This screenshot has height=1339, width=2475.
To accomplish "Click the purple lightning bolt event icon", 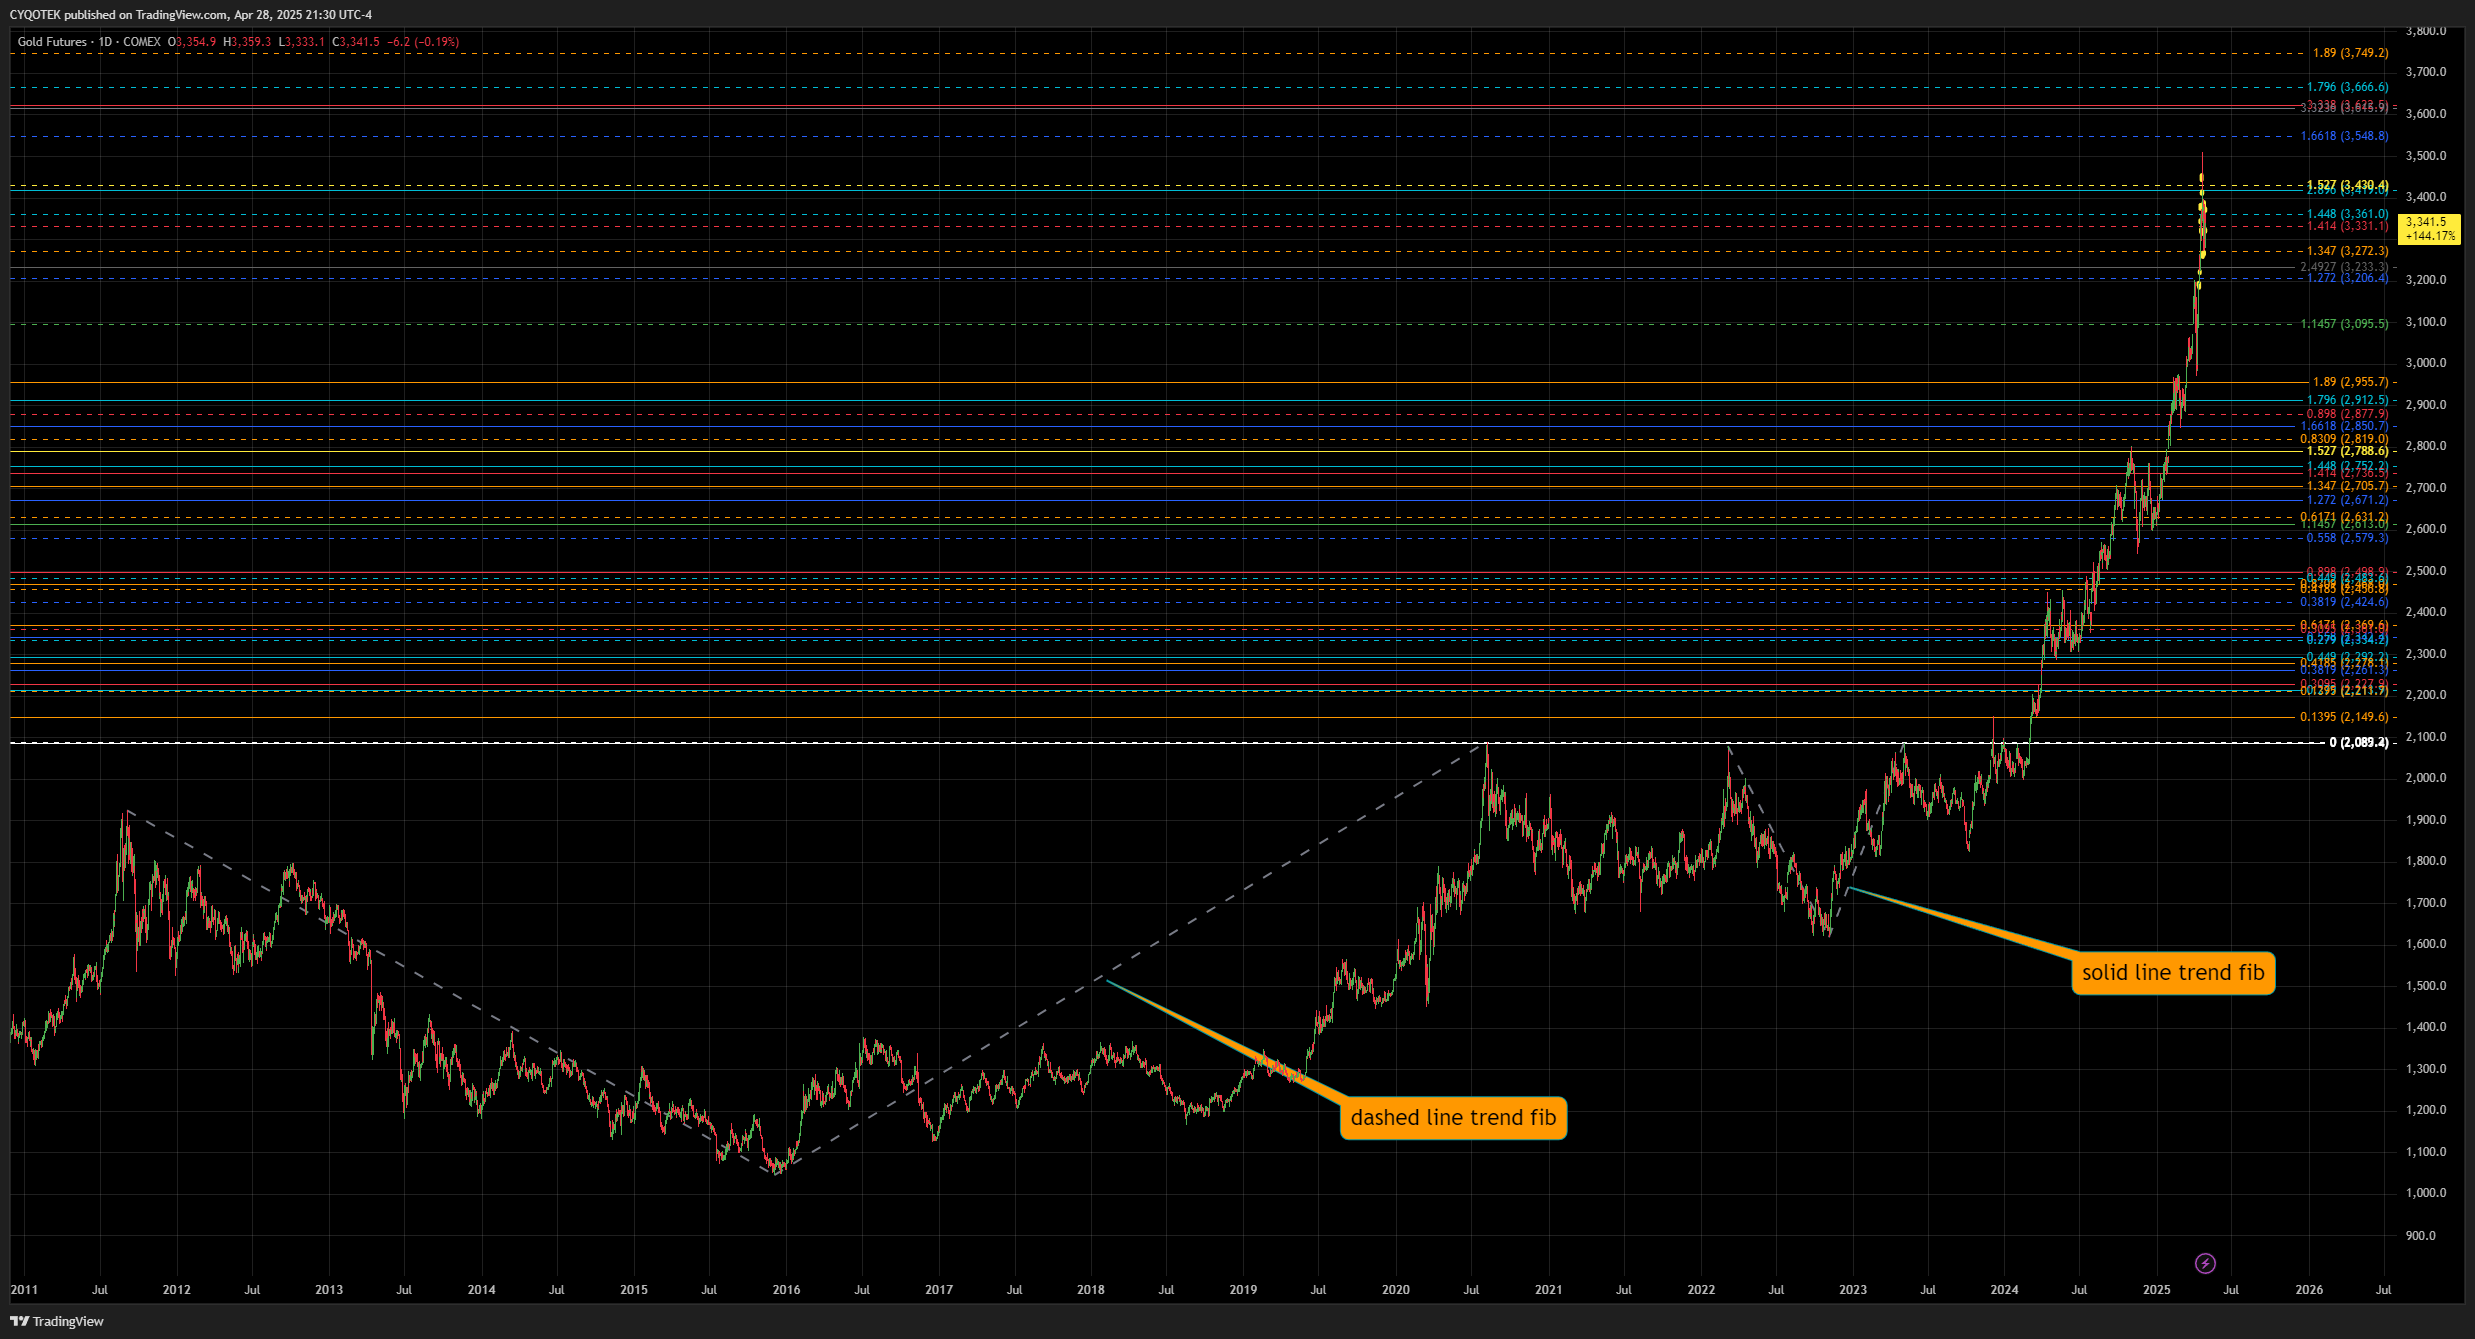I will click(2205, 1263).
